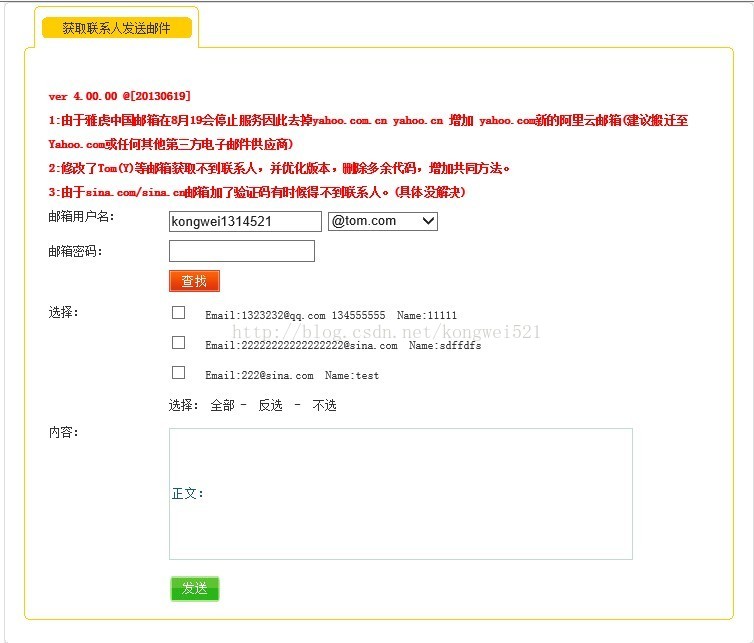Image resolution: width=754 pixels, height=643 pixels.
Task: Open the @tom.com domain dropdown
Action: 383,221
